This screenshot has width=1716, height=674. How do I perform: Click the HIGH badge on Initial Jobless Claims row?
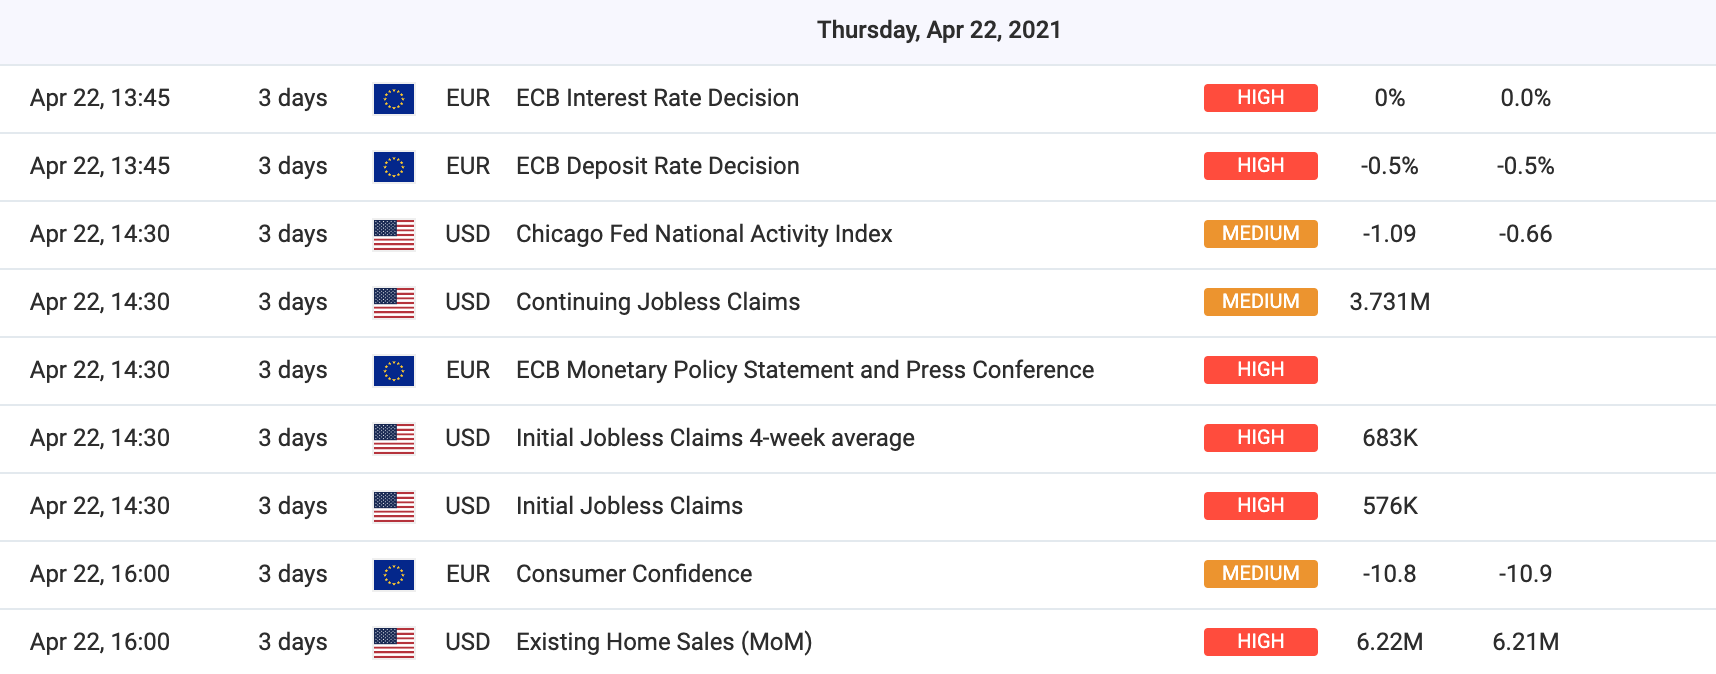click(1260, 506)
